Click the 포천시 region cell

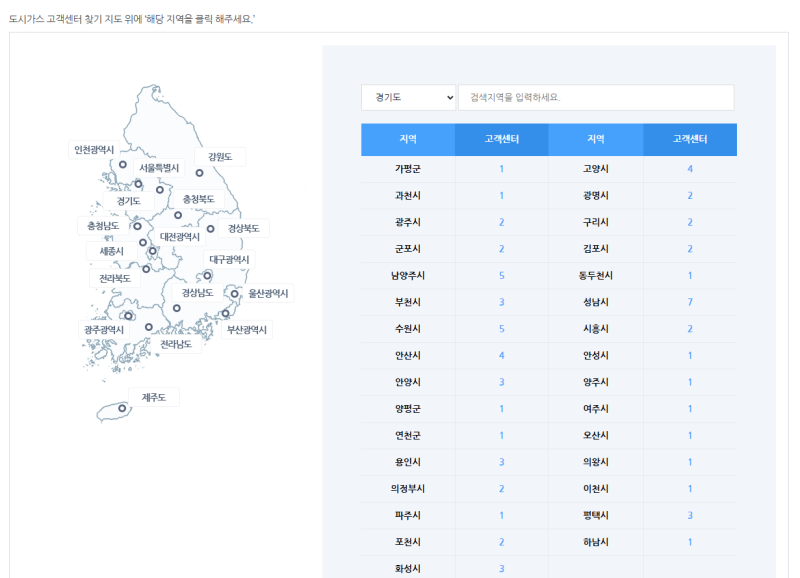[x=408, y=542]
